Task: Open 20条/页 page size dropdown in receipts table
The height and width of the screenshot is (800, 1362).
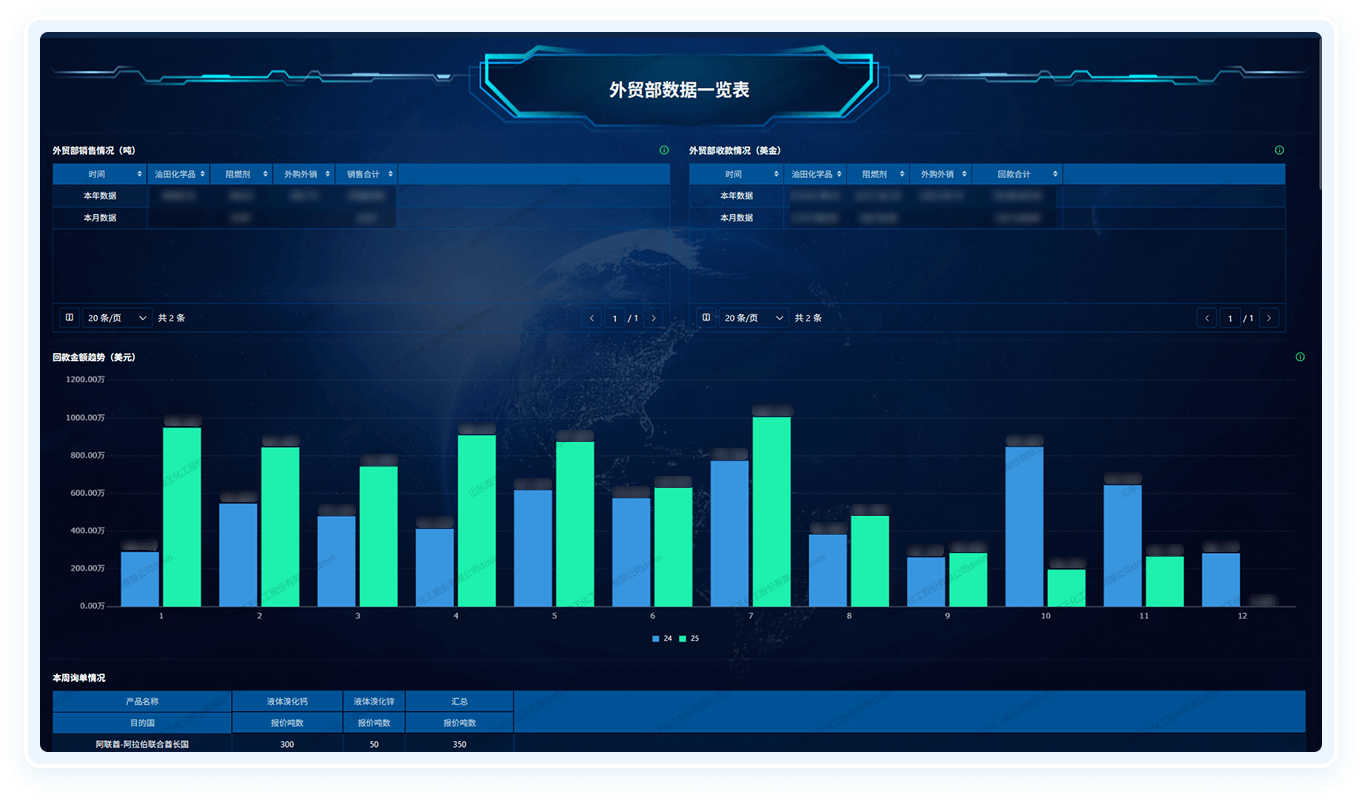Action: click(753, 318)
